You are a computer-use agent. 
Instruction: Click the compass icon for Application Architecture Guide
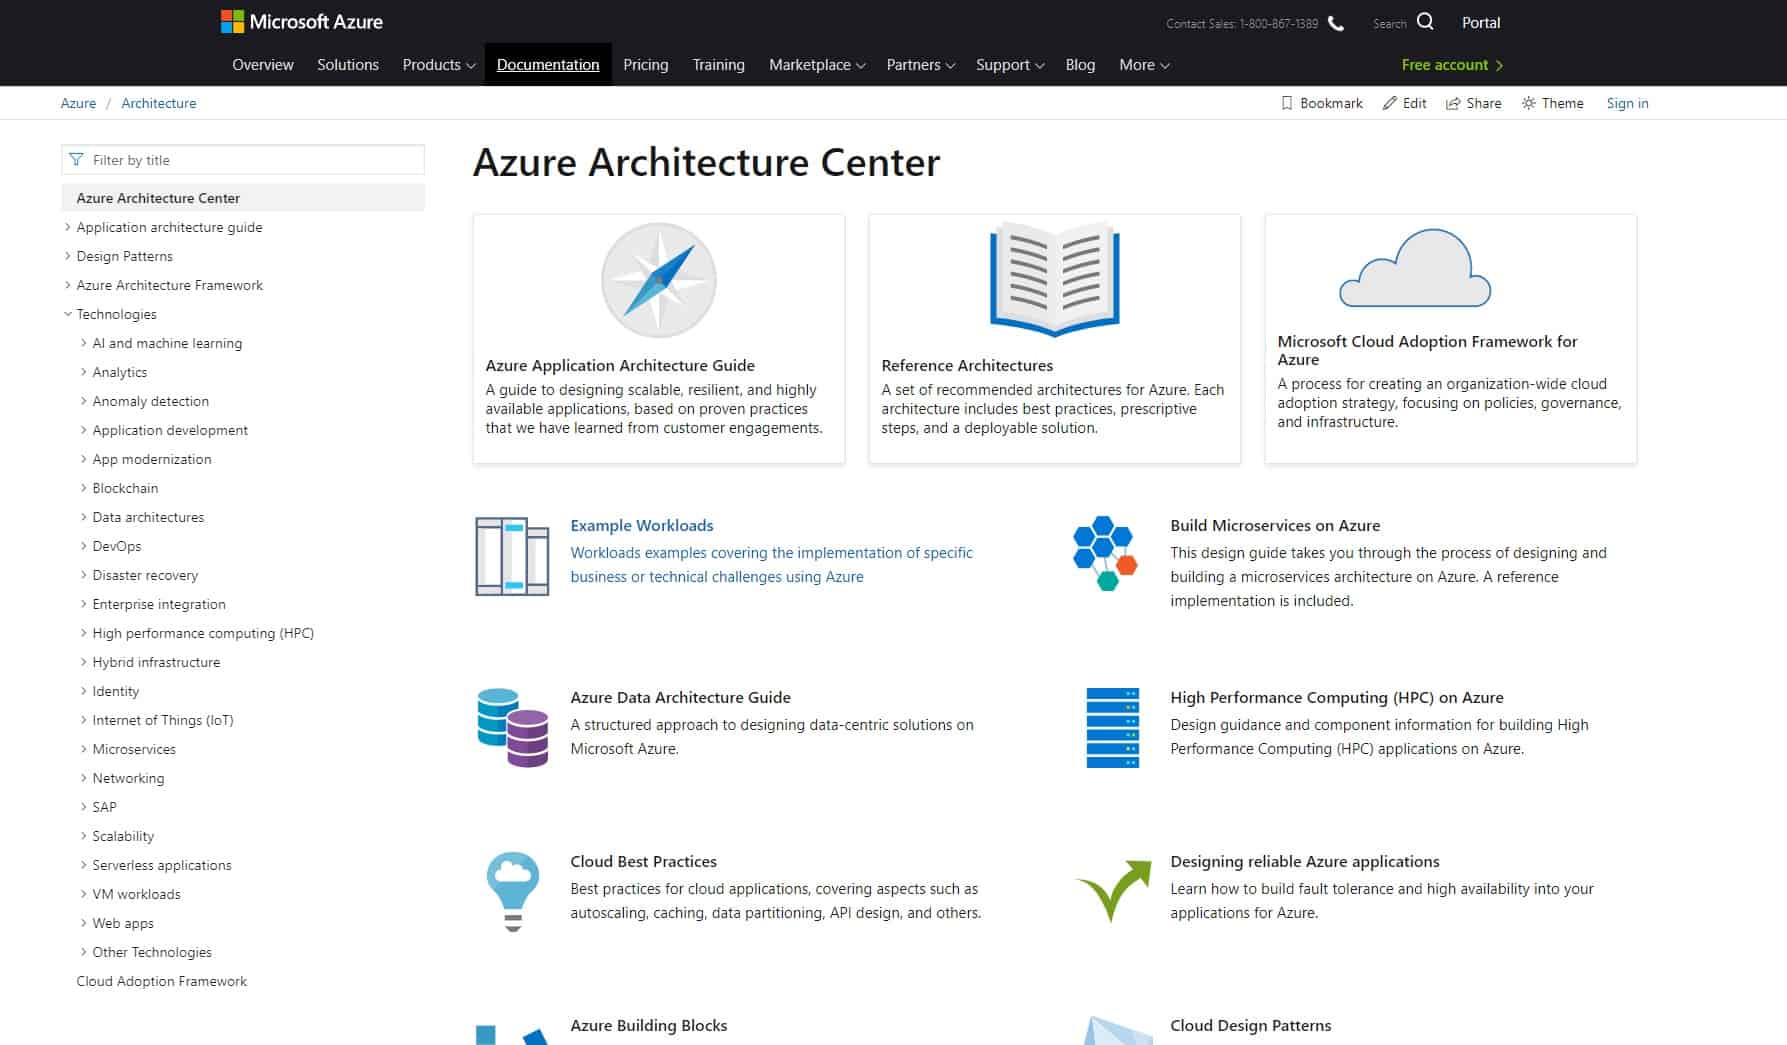658,280
